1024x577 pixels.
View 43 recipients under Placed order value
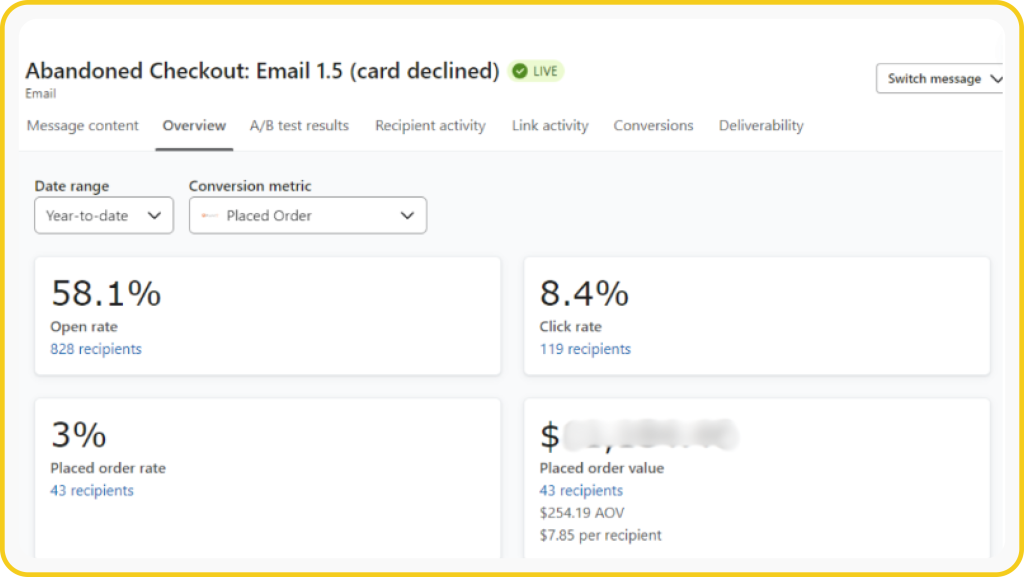tap(581, 491)
